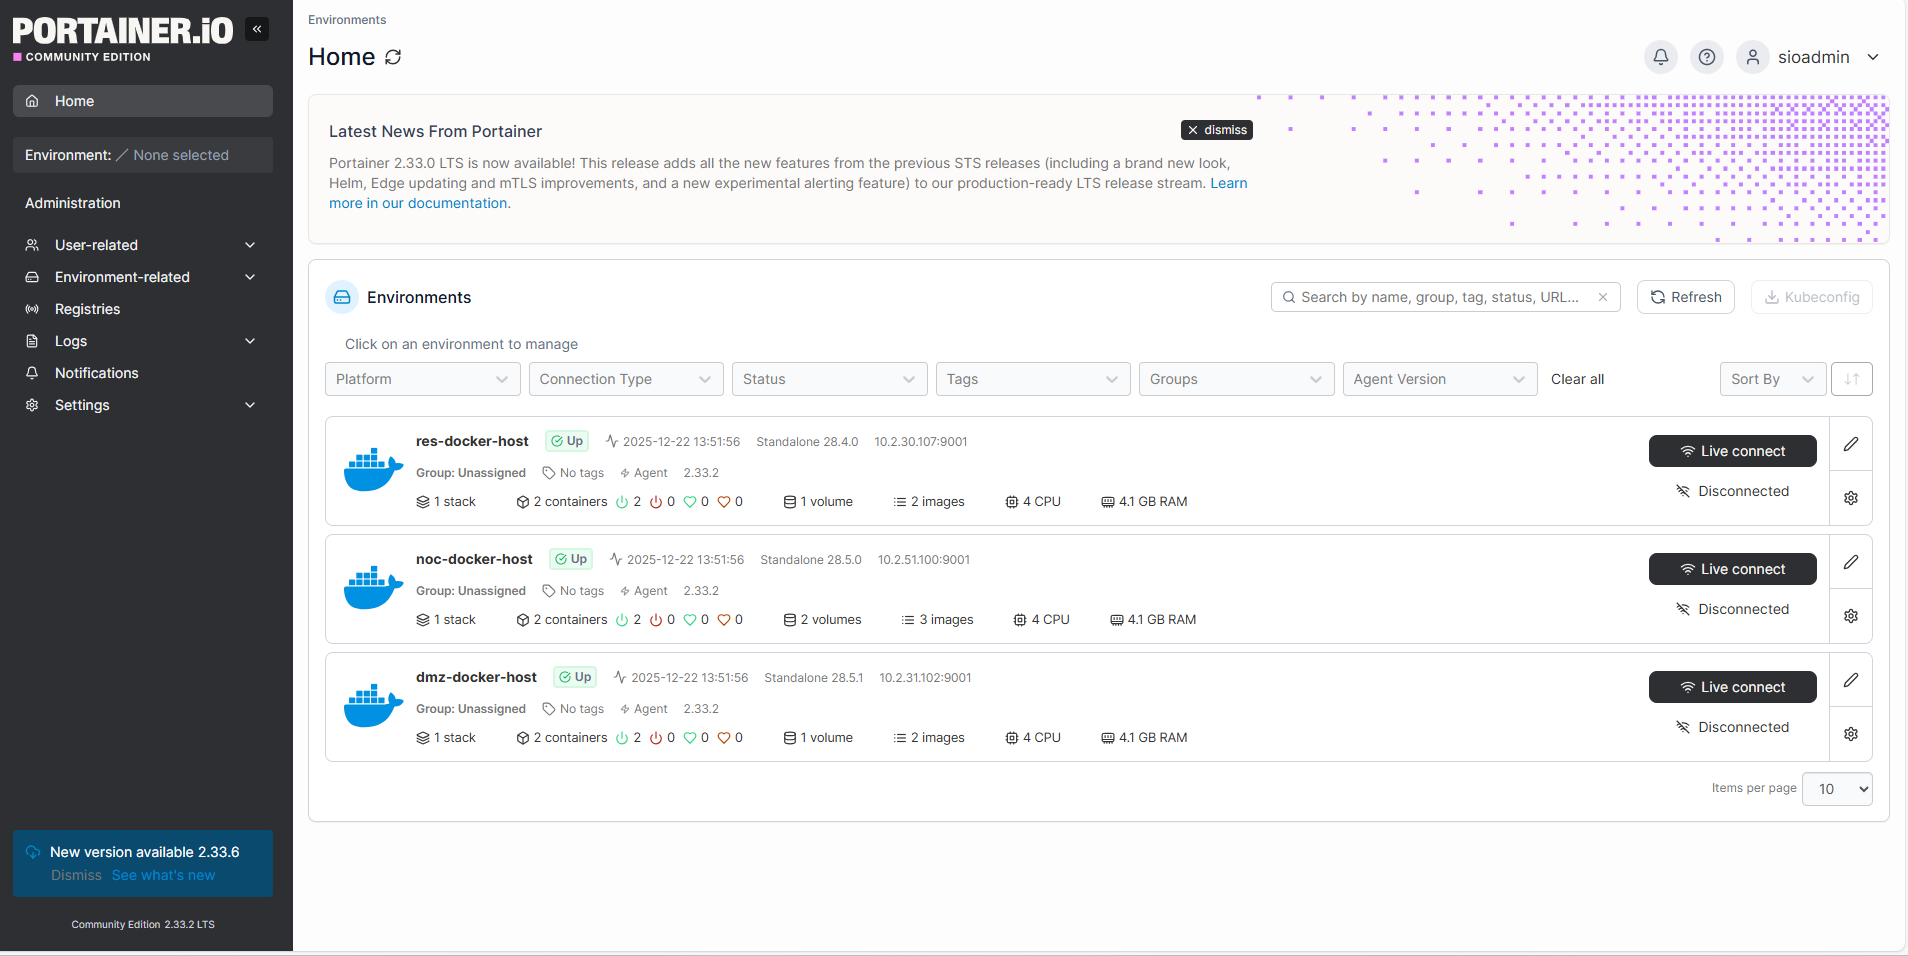Open the help question mark icon
Viewport: 1908px width, 956px height.
(x=1707, y=57)
